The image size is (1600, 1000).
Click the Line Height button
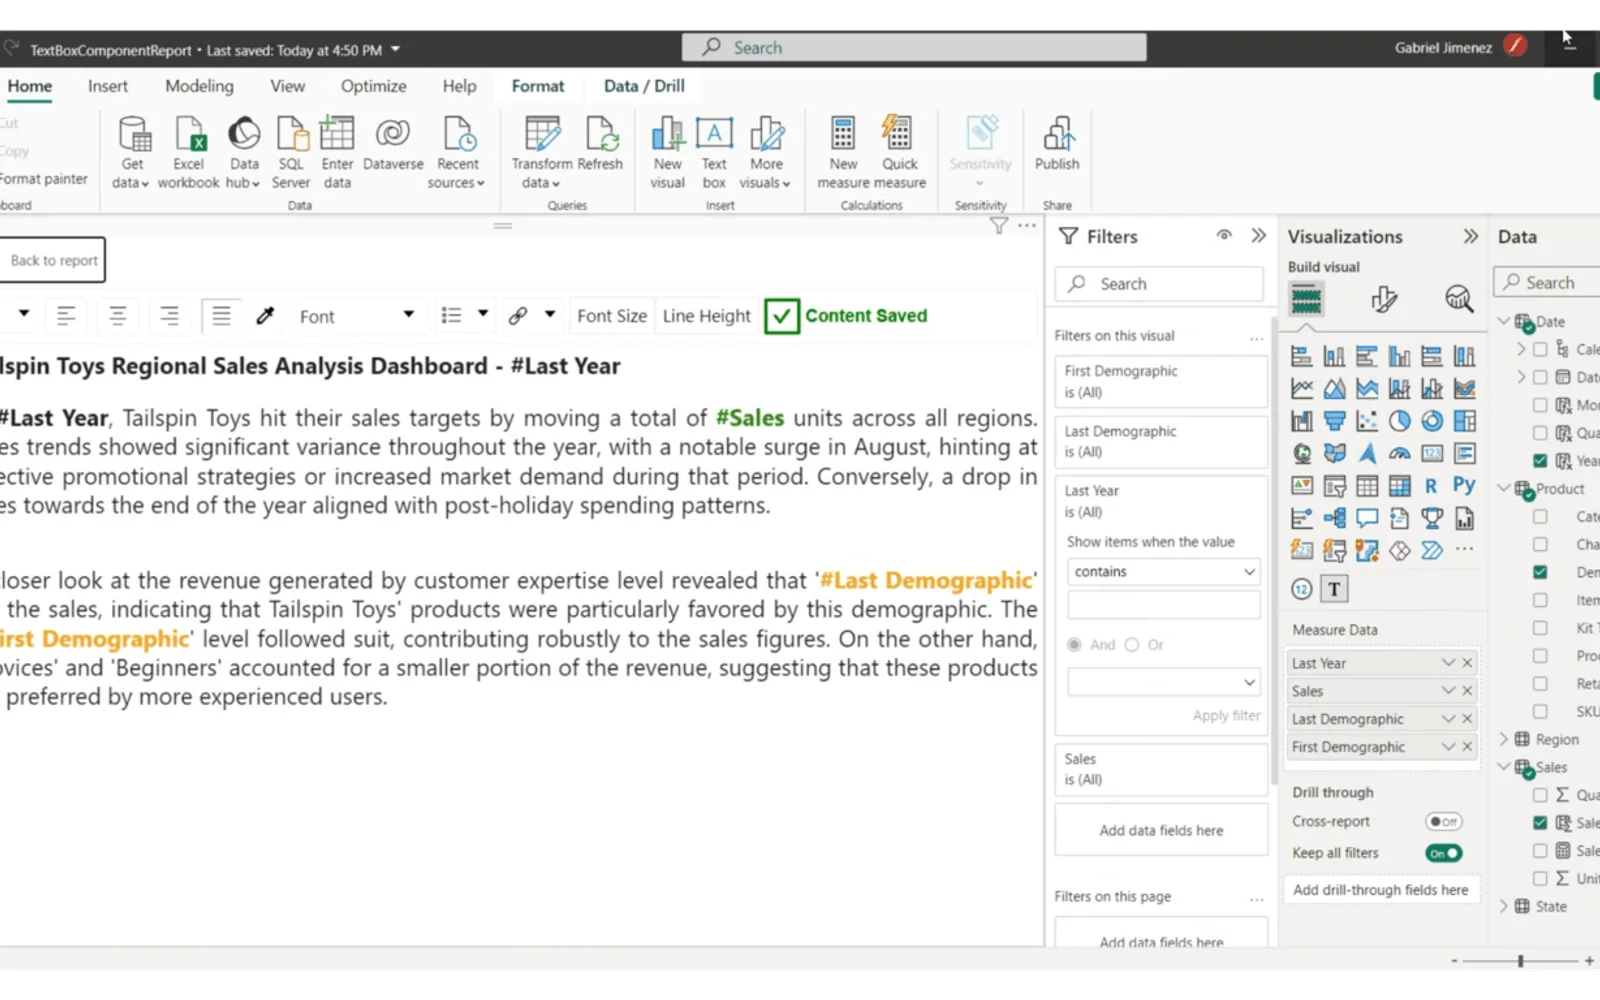click(x=706, y=316)
